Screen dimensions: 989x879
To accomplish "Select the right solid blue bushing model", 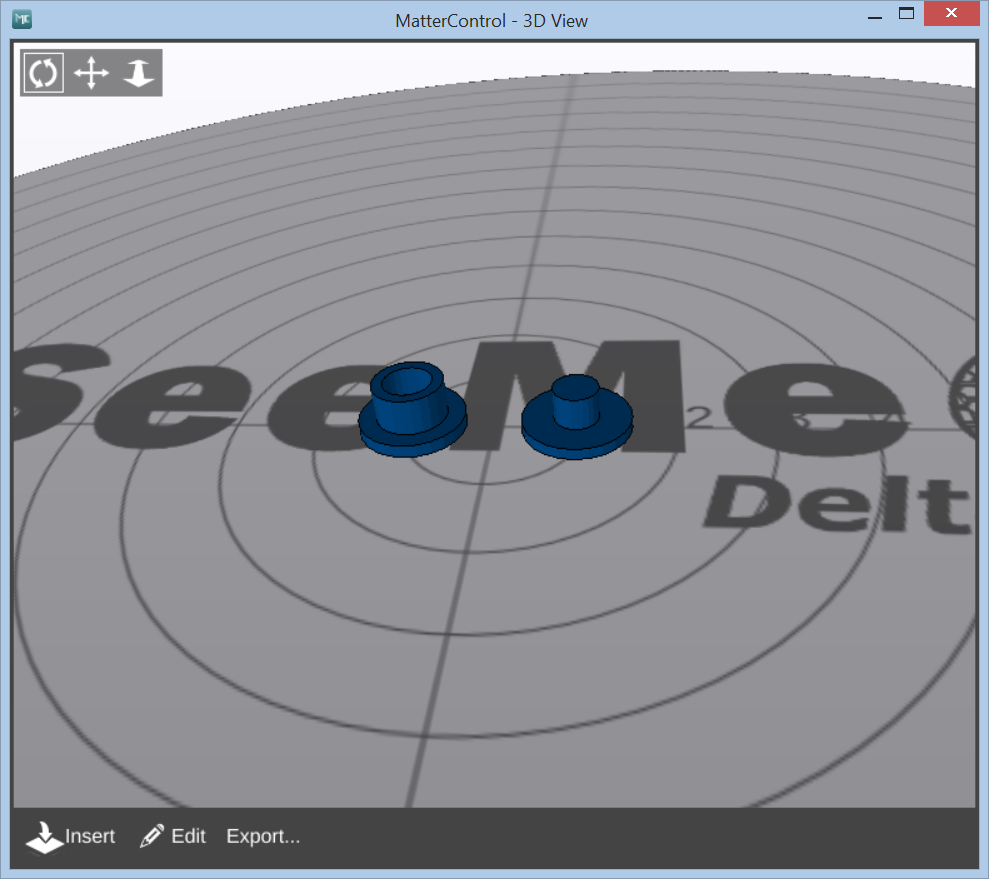I will 576,417.
